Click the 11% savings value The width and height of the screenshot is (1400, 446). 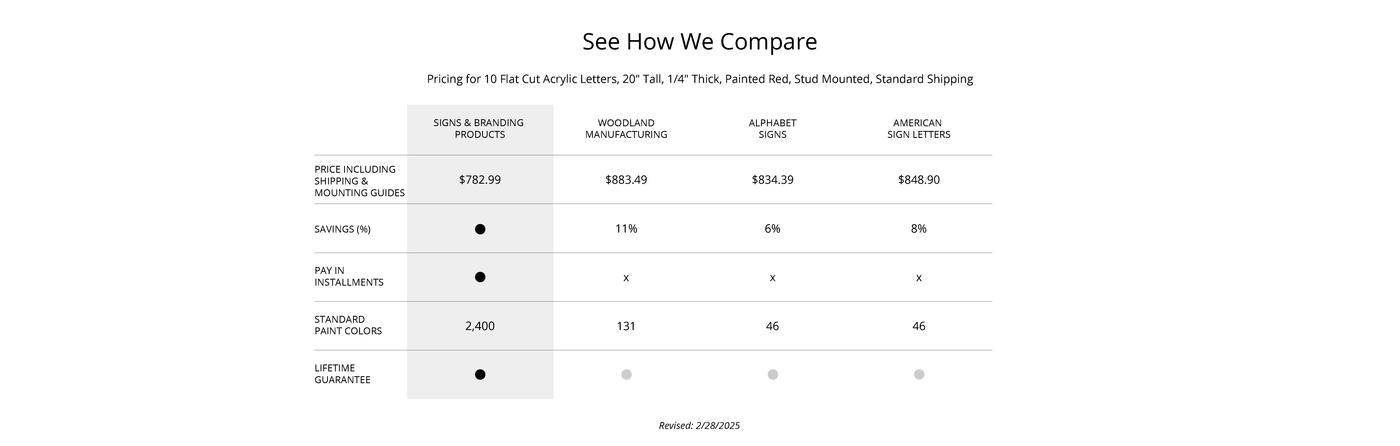(x=626, y=228)
